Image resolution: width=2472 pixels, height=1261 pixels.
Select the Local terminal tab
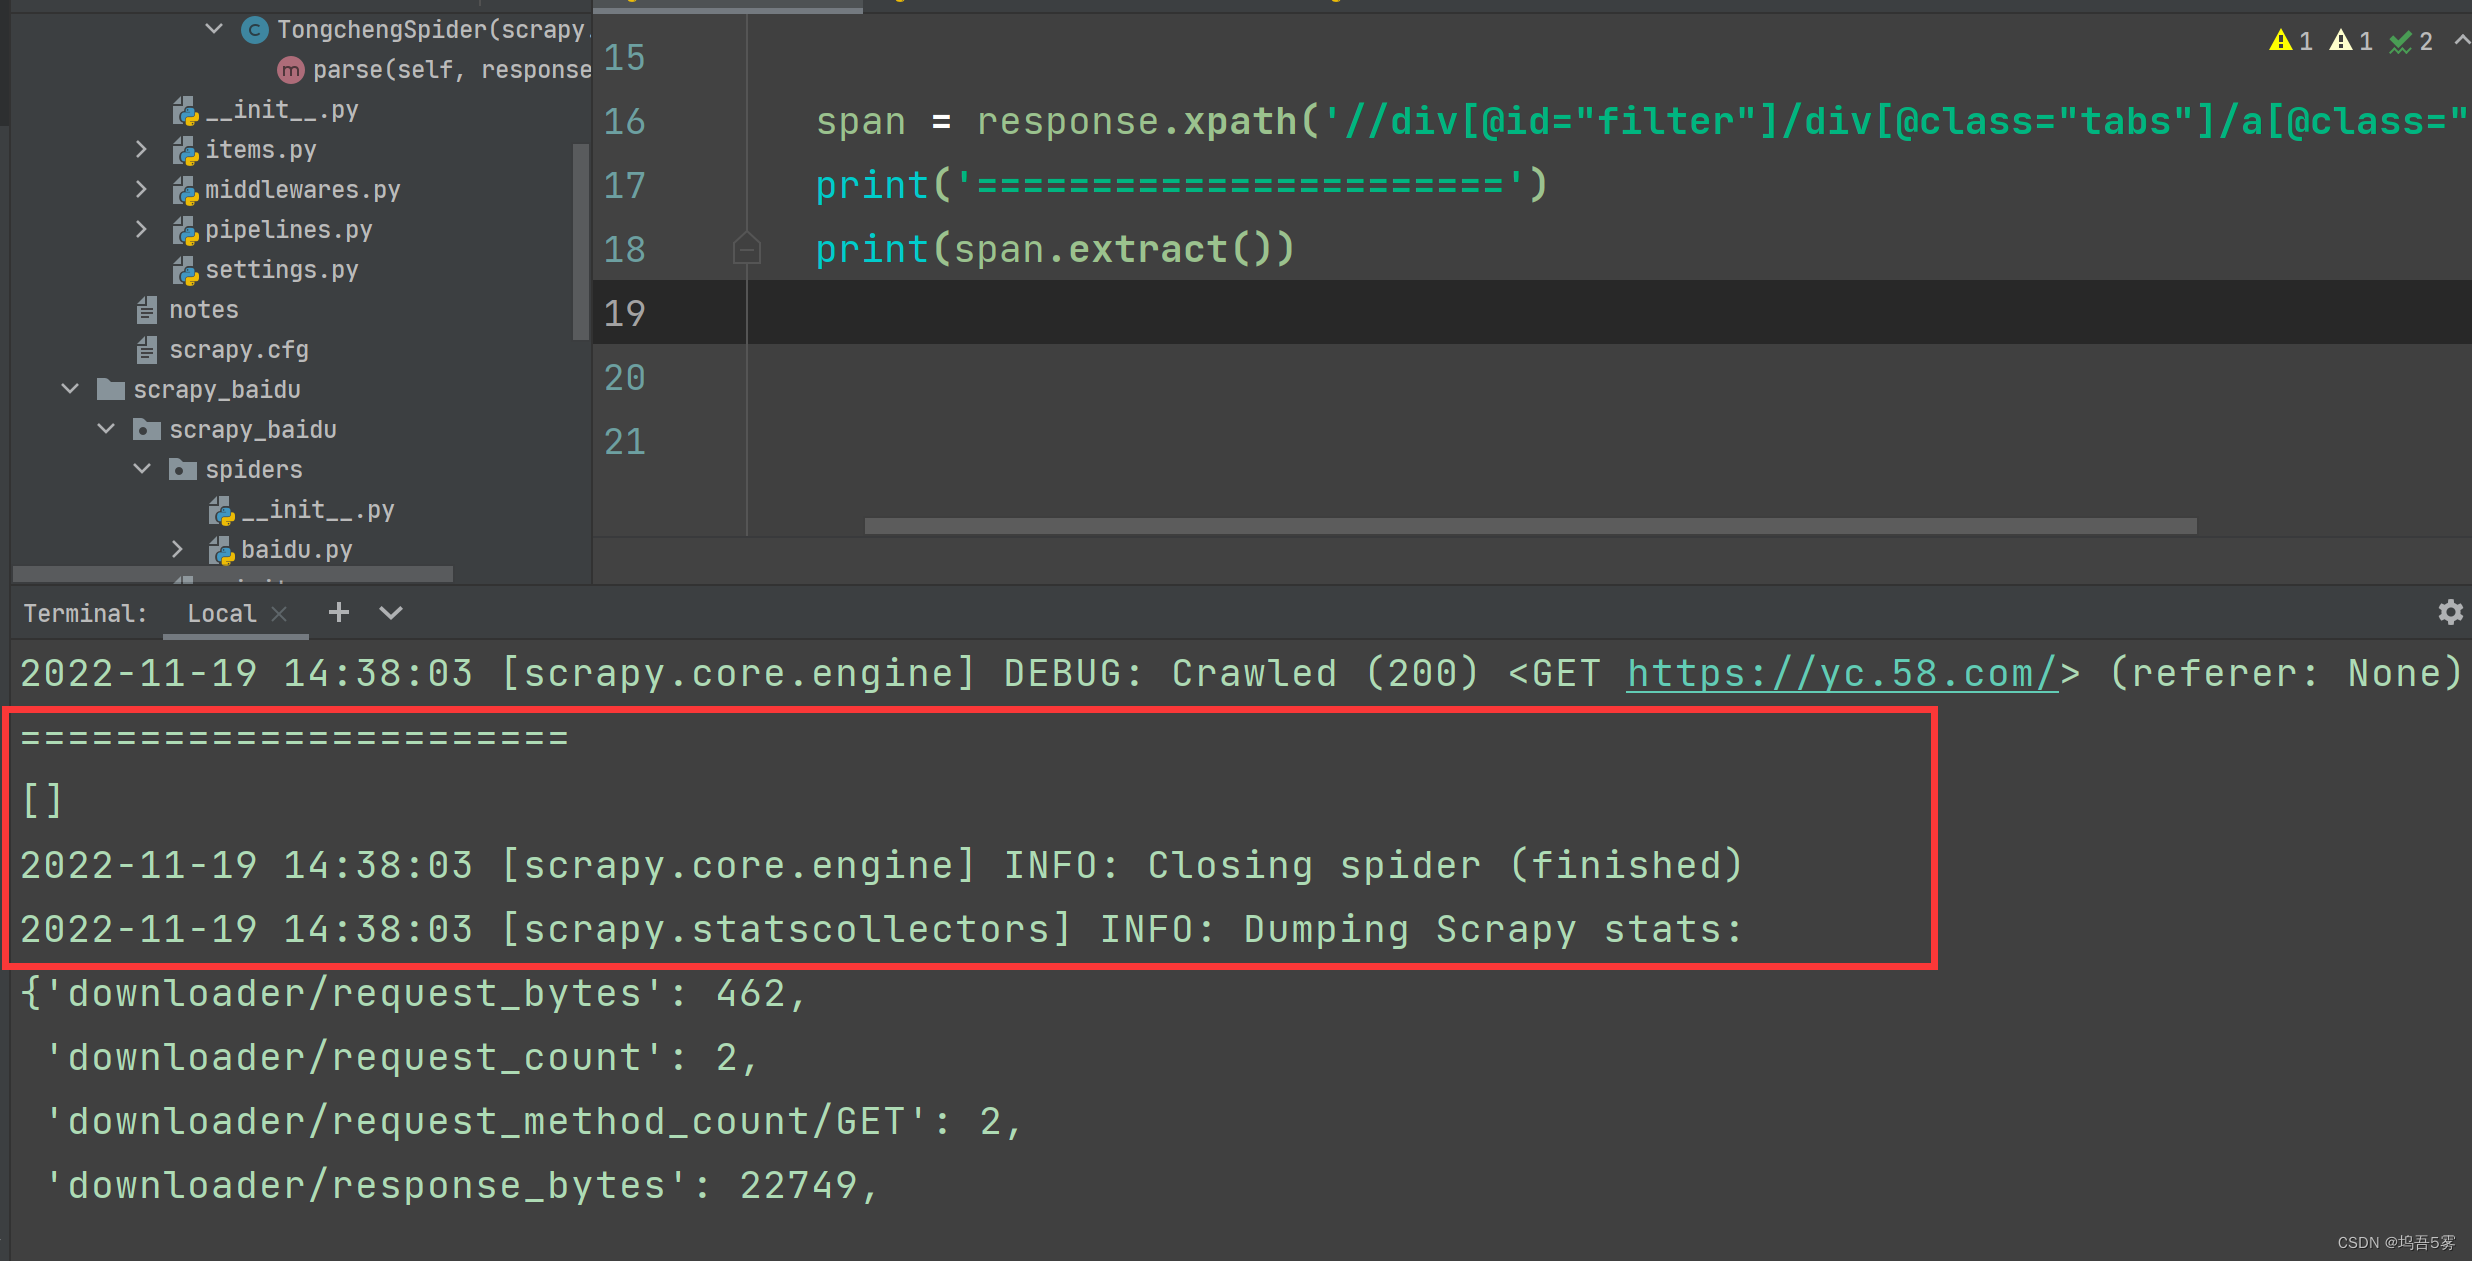pyautogui.click(x=221, y=614)
